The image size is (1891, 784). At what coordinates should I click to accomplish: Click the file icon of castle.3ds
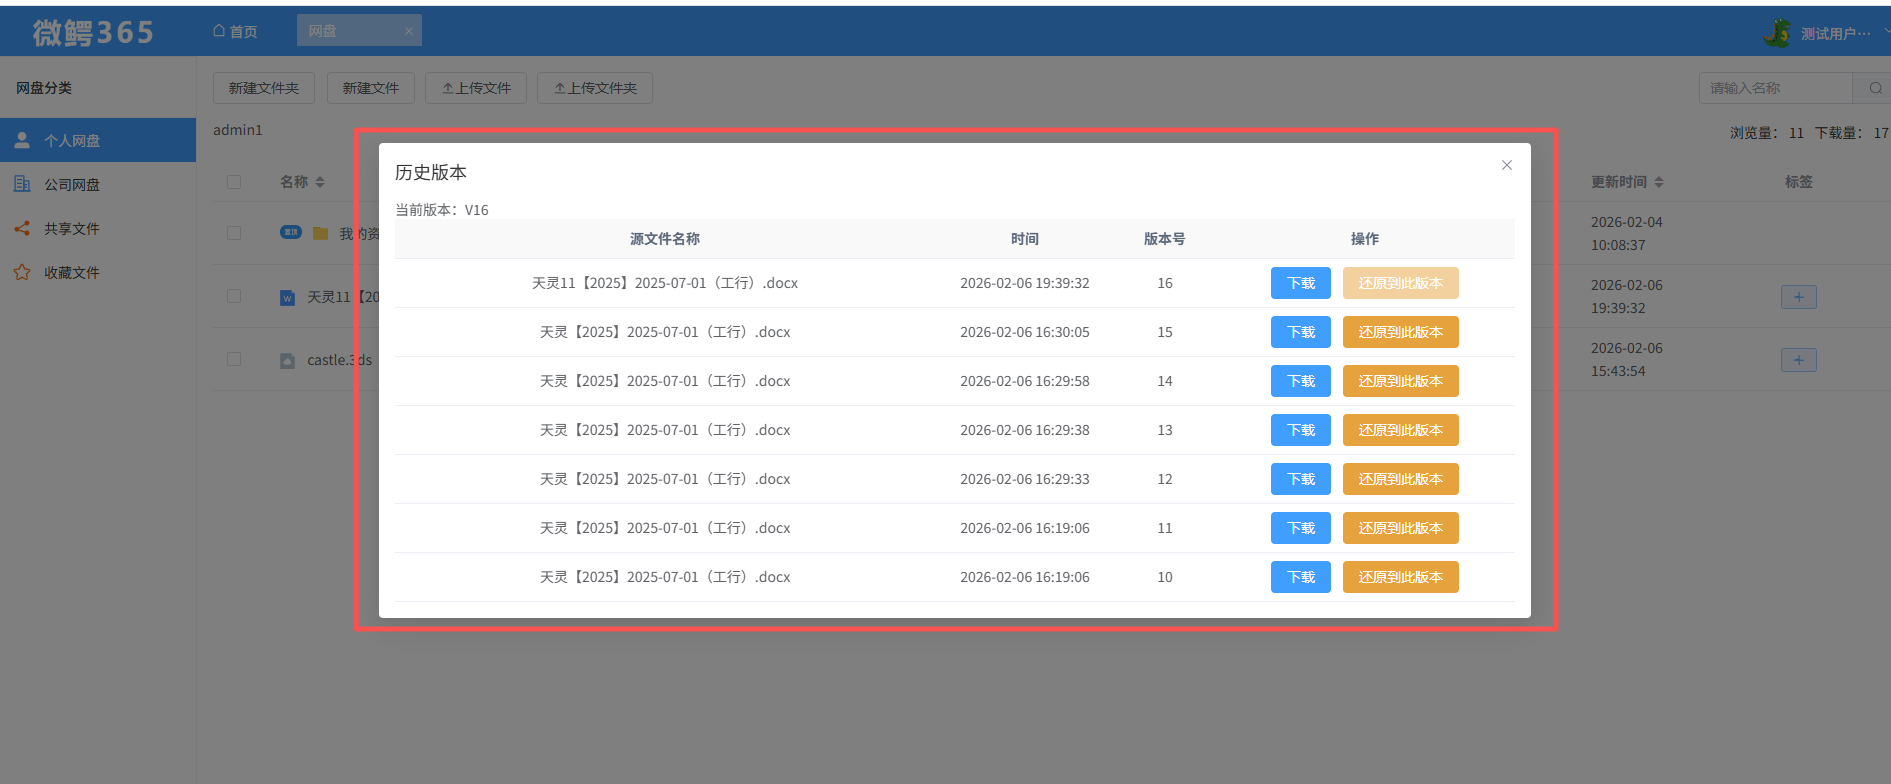[x=288, y=360]
